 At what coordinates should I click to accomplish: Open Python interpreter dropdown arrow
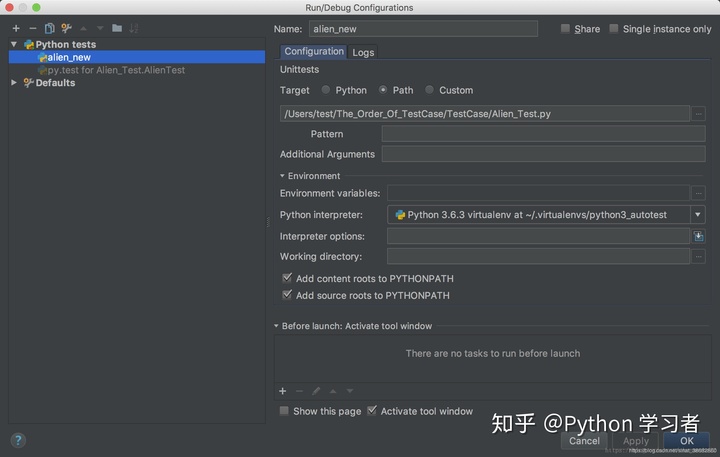tap(698, 214)
